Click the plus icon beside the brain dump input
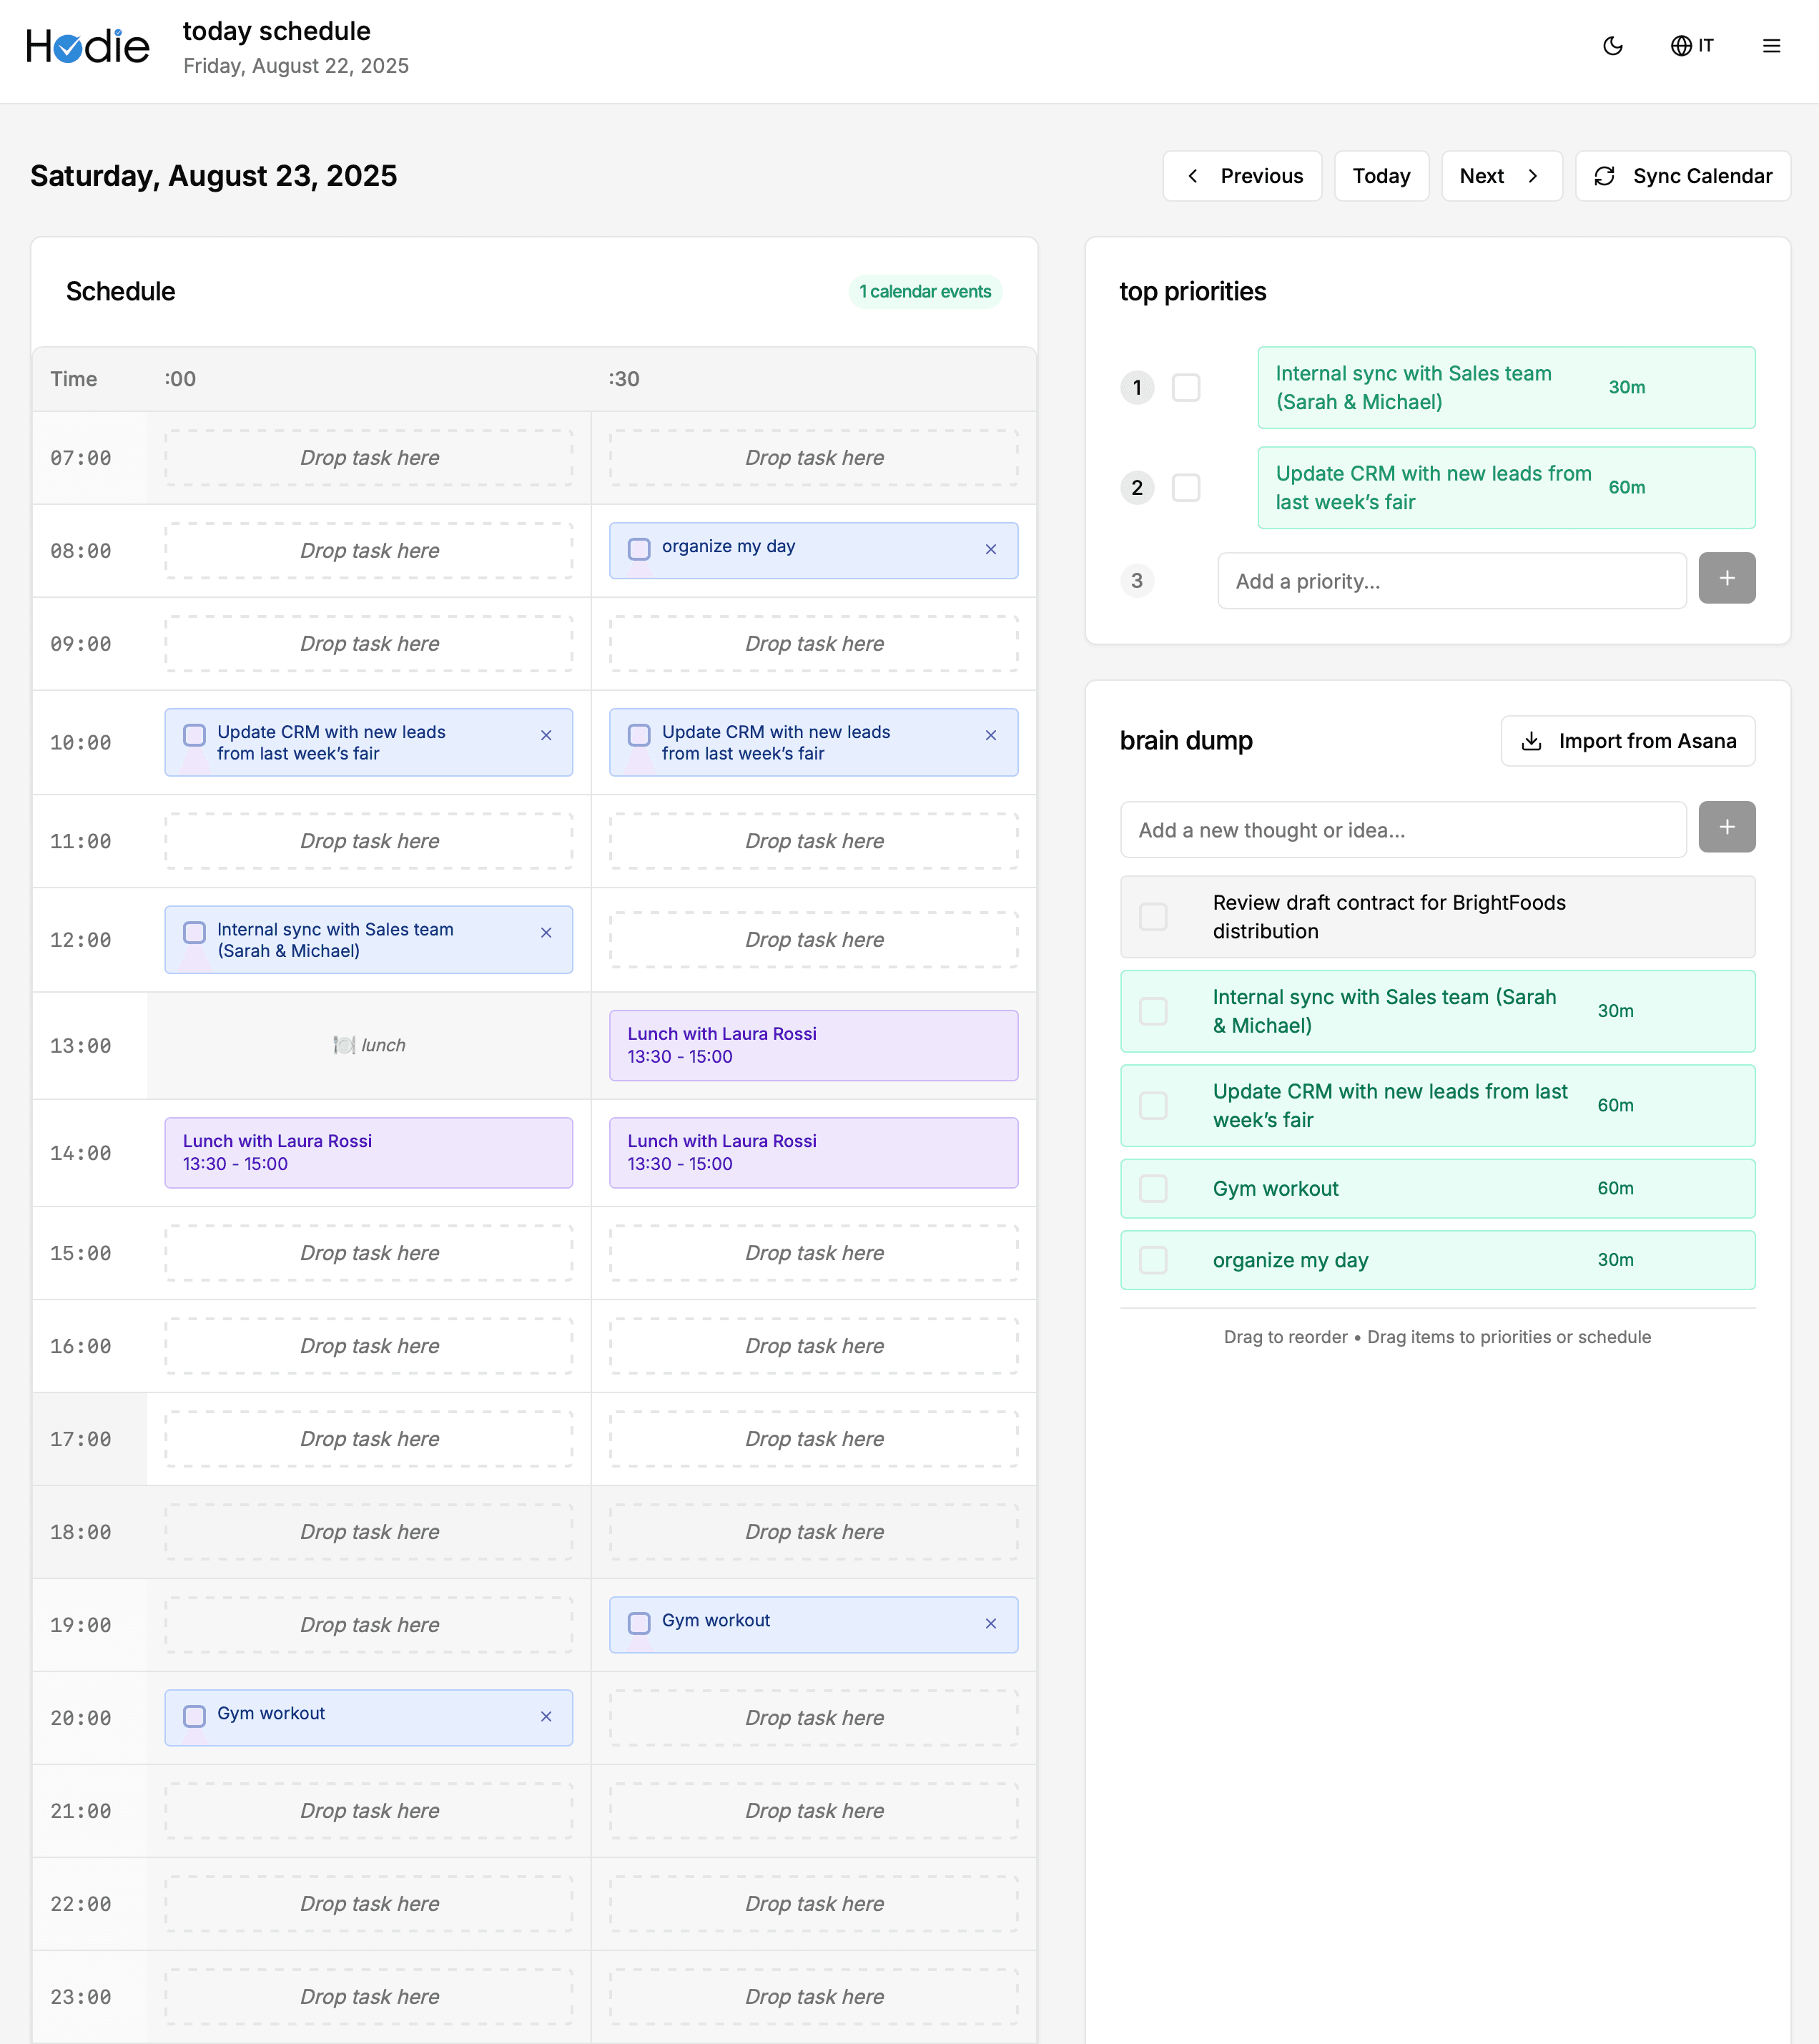 click(1727, 827)
